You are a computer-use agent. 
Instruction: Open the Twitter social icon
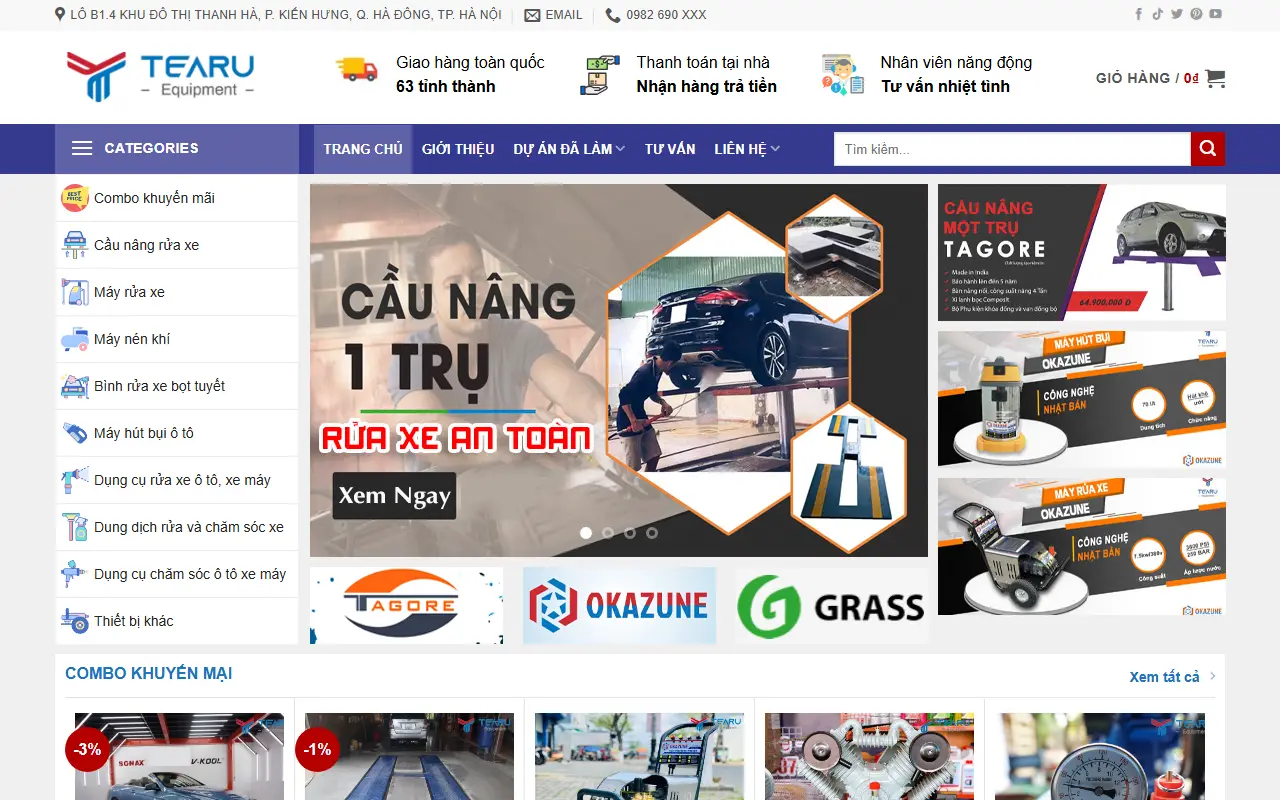tap(1177, 14)
